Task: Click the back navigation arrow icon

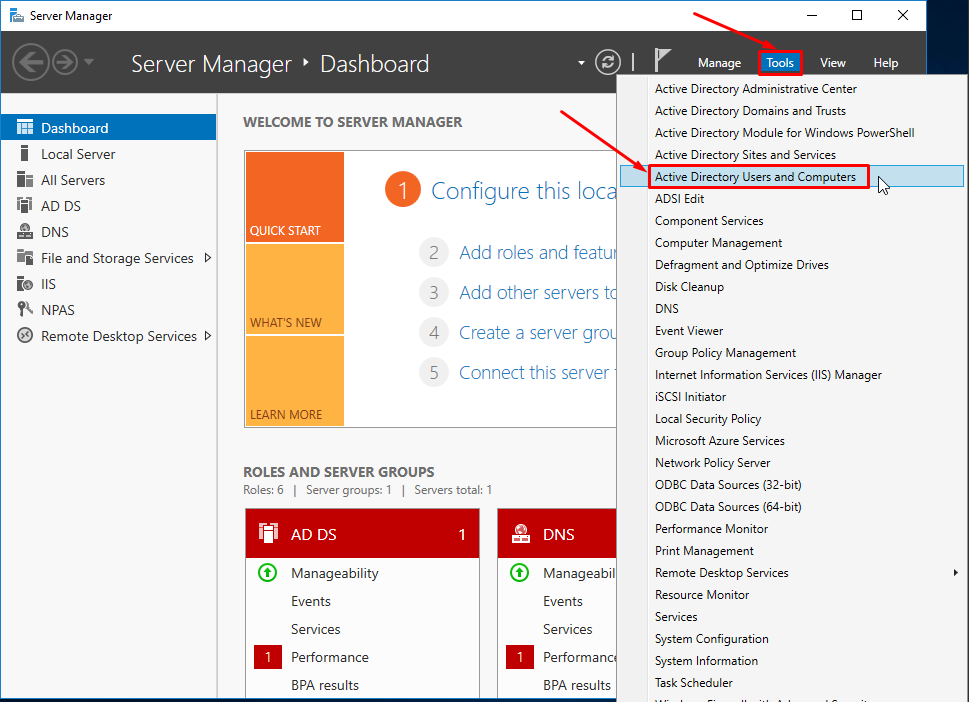Action: 30,62
